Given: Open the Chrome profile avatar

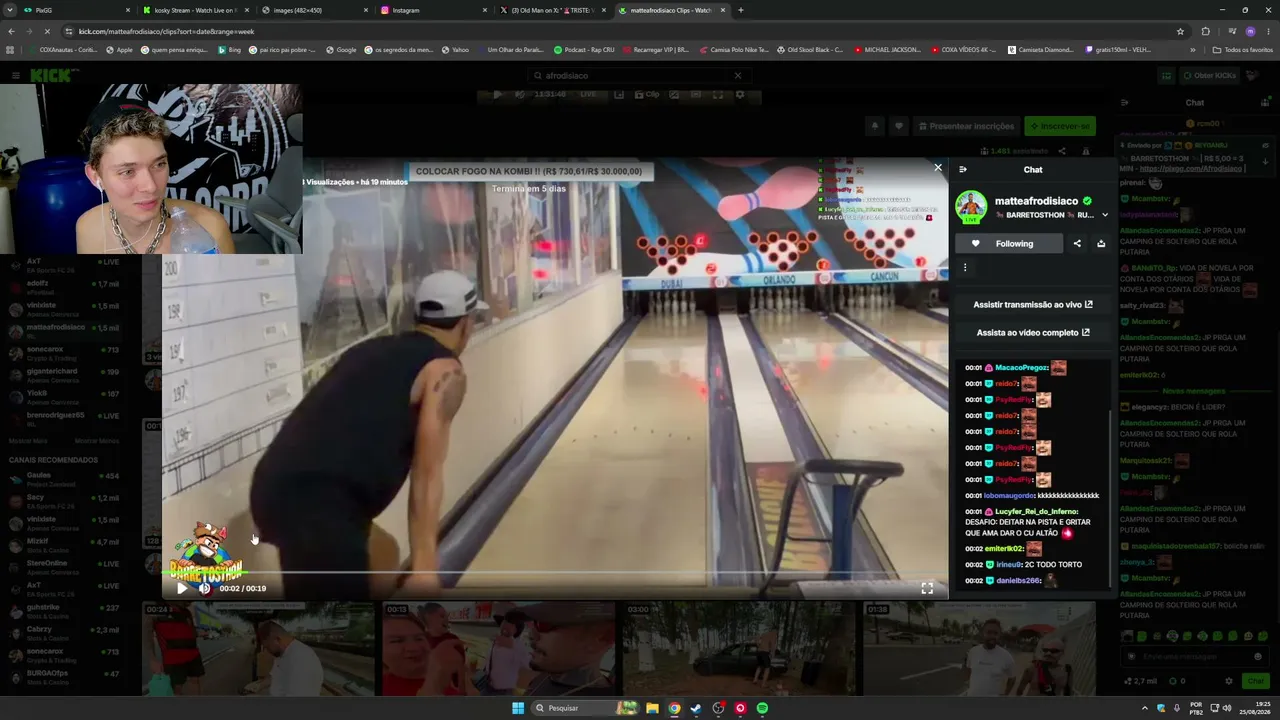Looking at the screenshot, I should [x=1250, y=31].
